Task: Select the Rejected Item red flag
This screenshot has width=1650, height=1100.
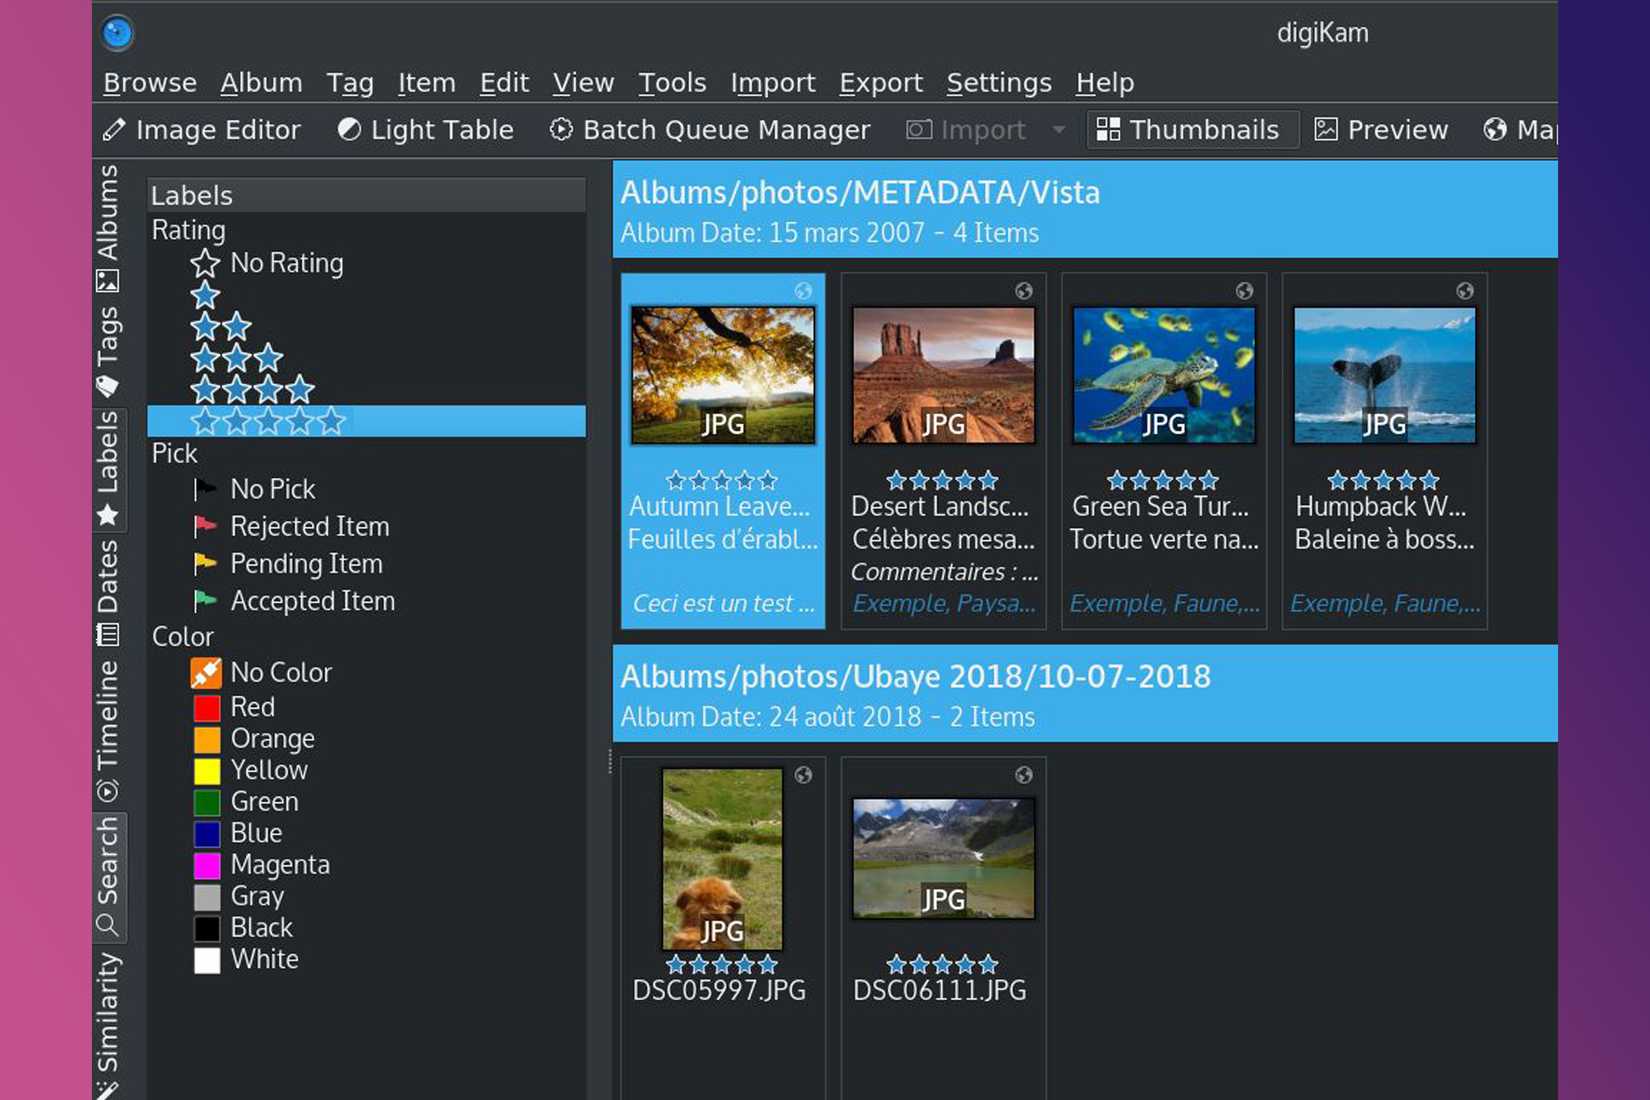Action: pyautogui.click(x=205, y=526)
